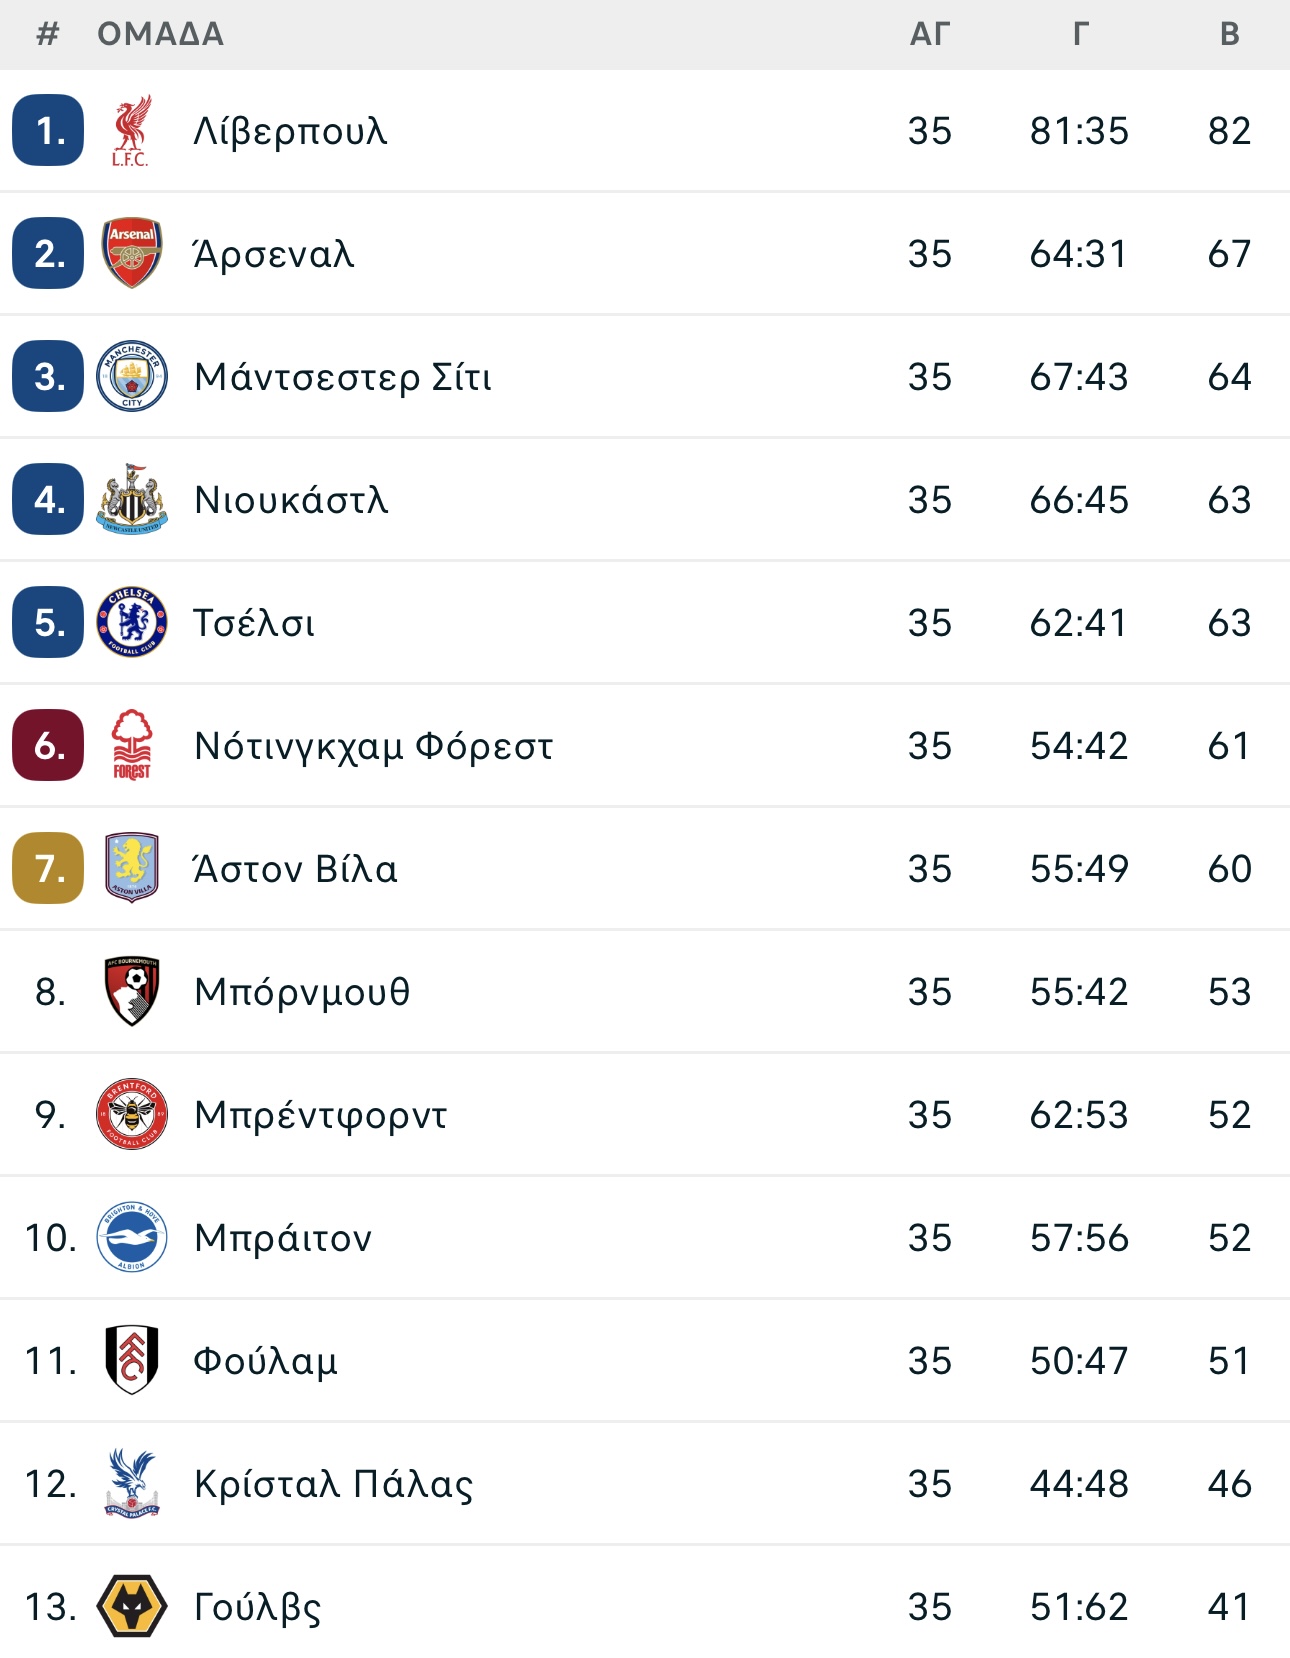The width and height of the screenshot is (1290, 1658).
Task: Sort by the ΑΓ column header
Action: (x=929, y=34)
